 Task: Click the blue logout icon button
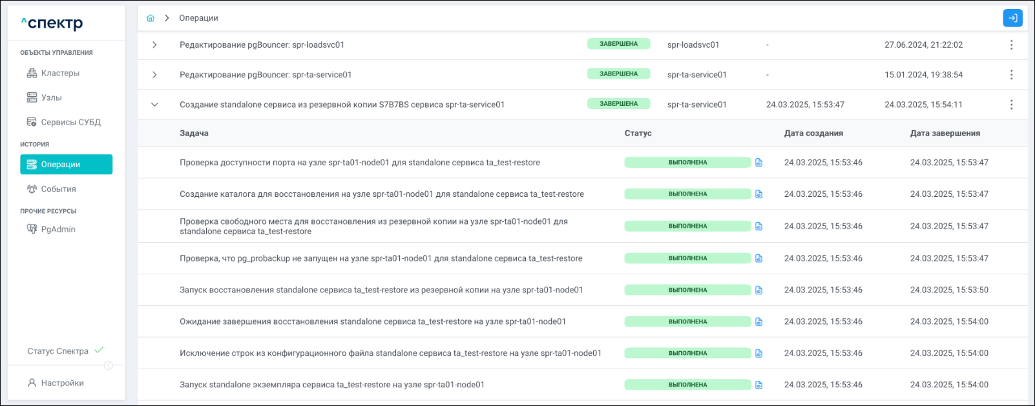coord(1012,18)
